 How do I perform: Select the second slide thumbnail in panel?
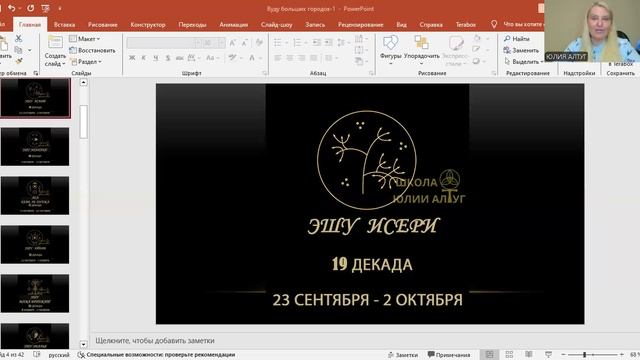point(35,147)
